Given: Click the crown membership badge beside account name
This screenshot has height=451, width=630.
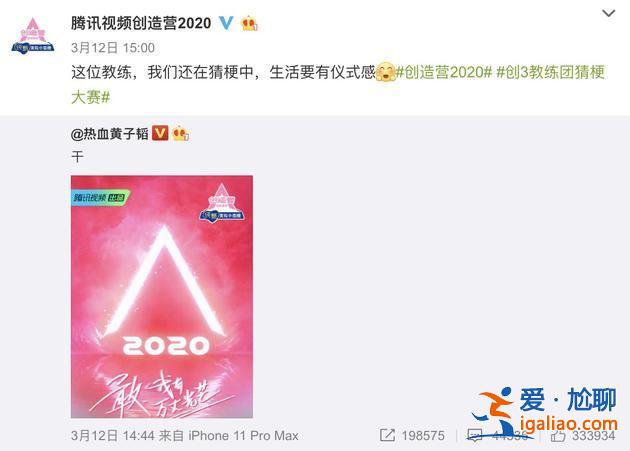Looking at the screenshot, I should point(249,23).
